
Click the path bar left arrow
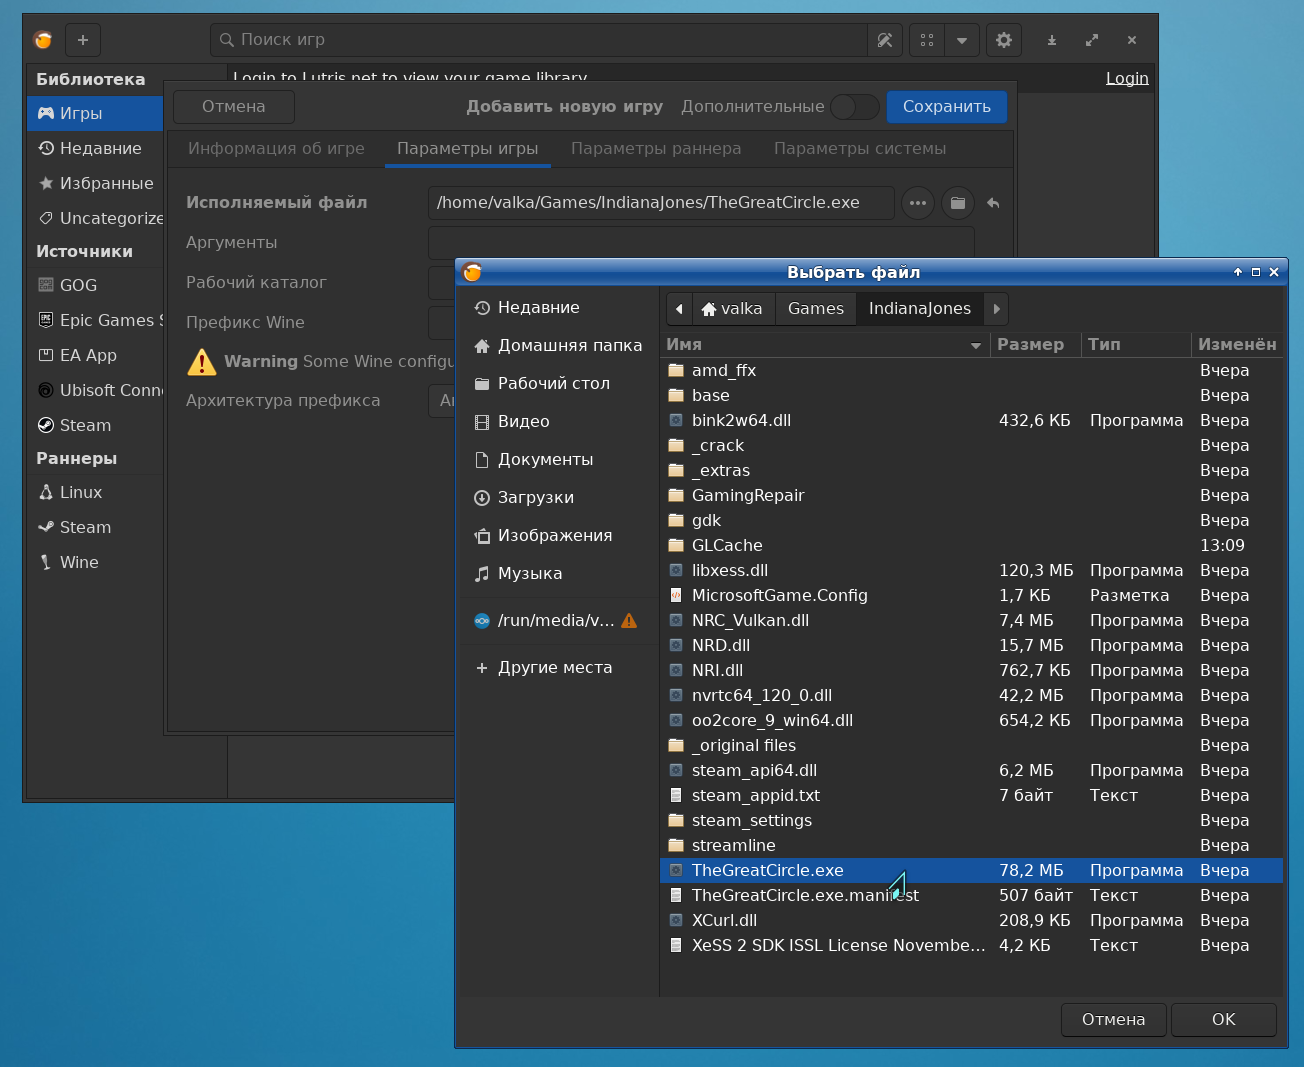679,309
